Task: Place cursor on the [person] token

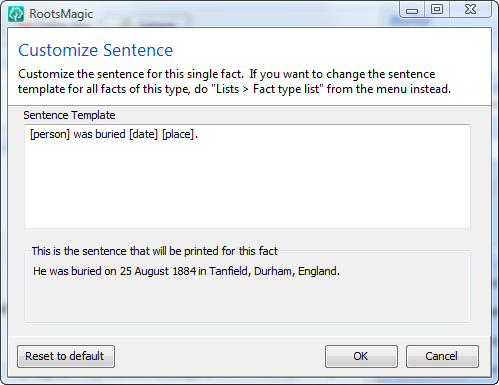Action: pos(50,134)
